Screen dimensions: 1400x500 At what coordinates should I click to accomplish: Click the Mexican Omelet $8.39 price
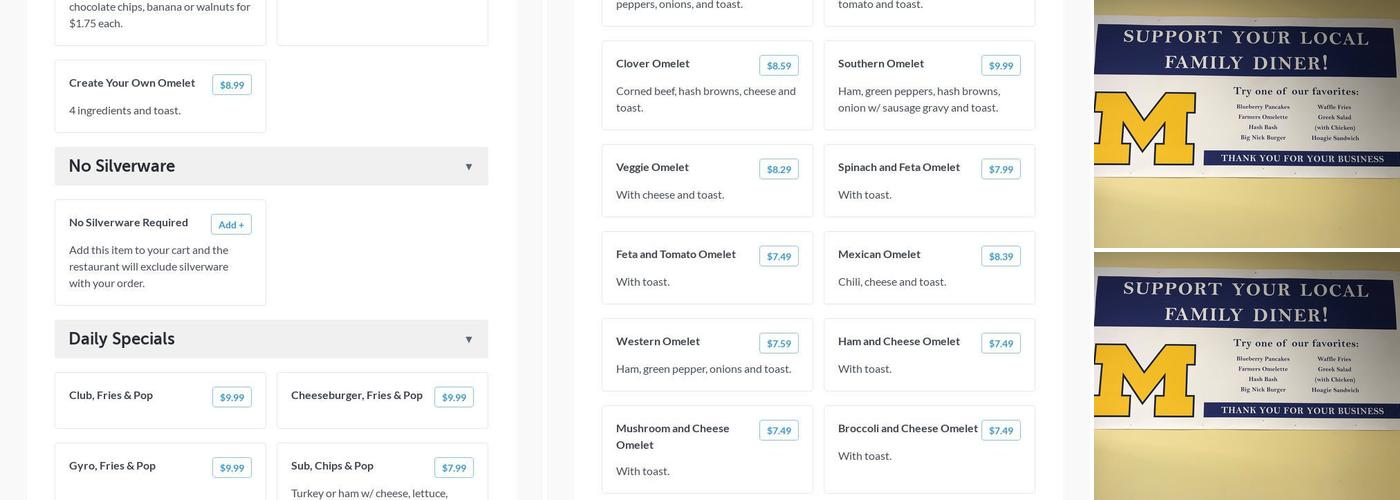point(1000,257)
